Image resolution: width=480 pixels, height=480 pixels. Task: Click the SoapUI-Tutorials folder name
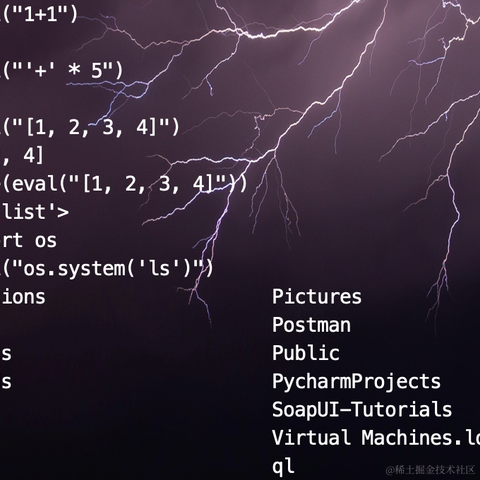pos(362,410)
